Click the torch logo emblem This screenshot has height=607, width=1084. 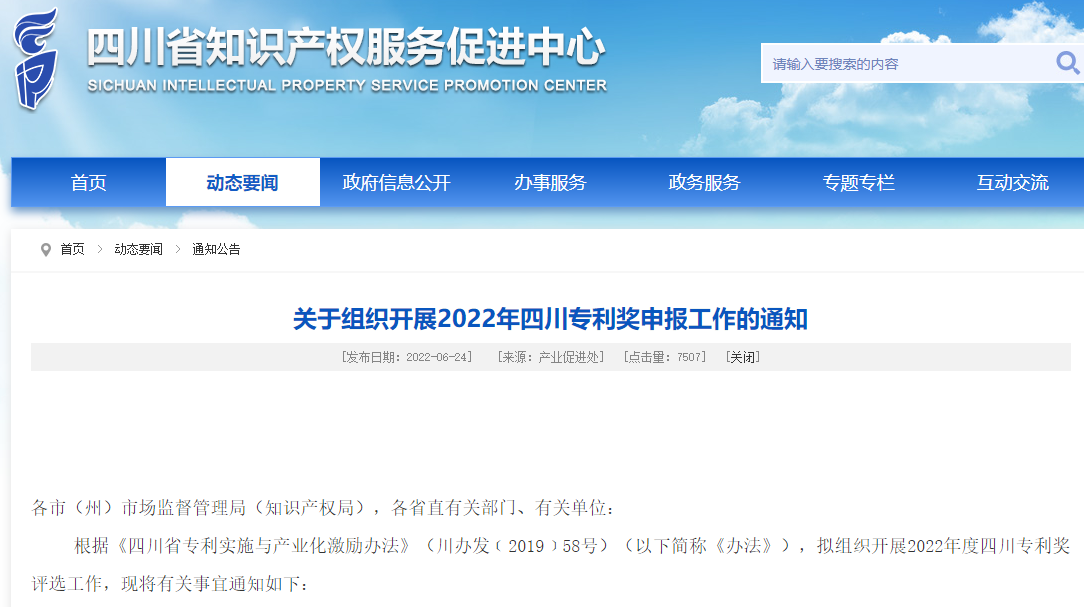37,60
